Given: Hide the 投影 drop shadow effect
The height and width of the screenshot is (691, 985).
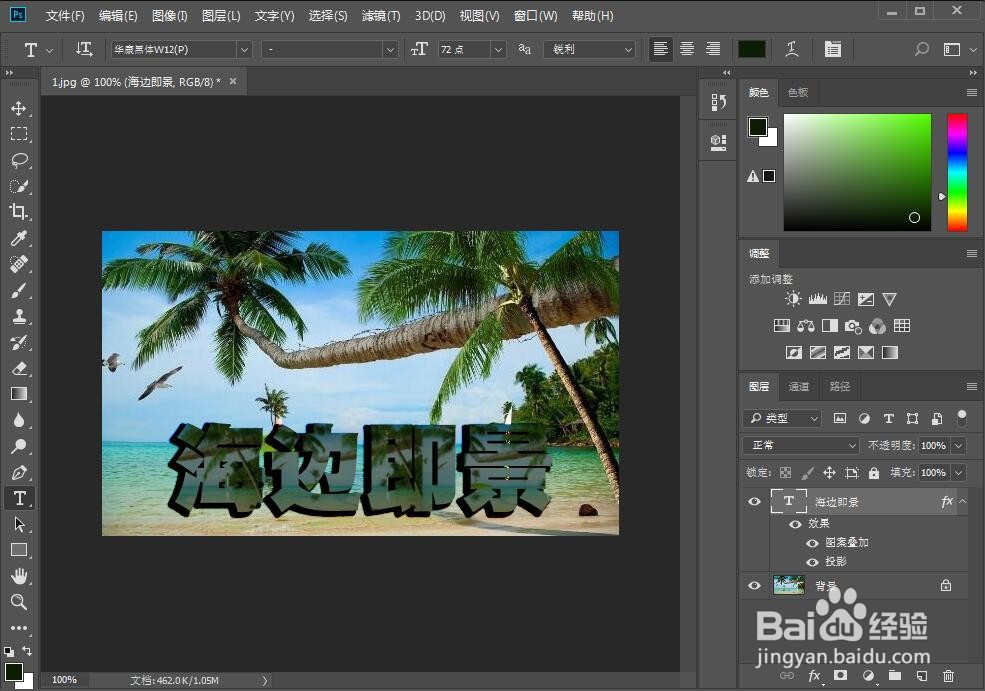Looking at the screenshot, I should [x=812, y=562].
